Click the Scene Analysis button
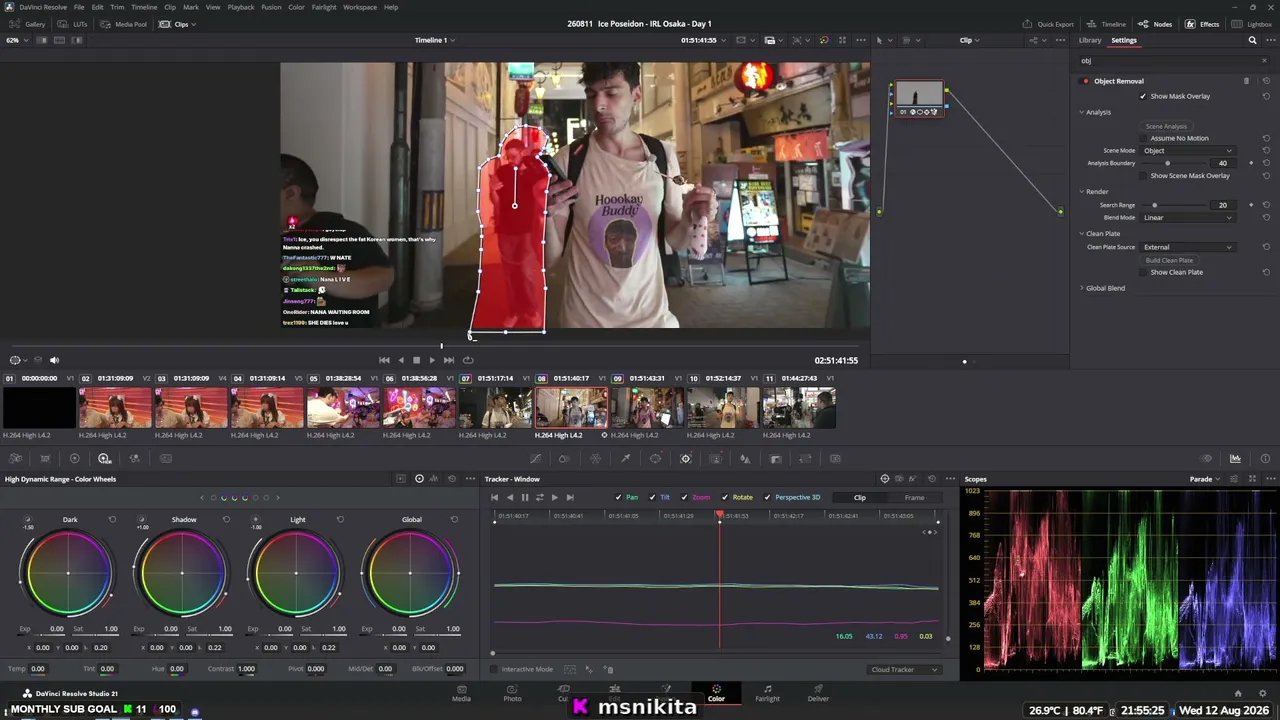 pos(1166,127)
